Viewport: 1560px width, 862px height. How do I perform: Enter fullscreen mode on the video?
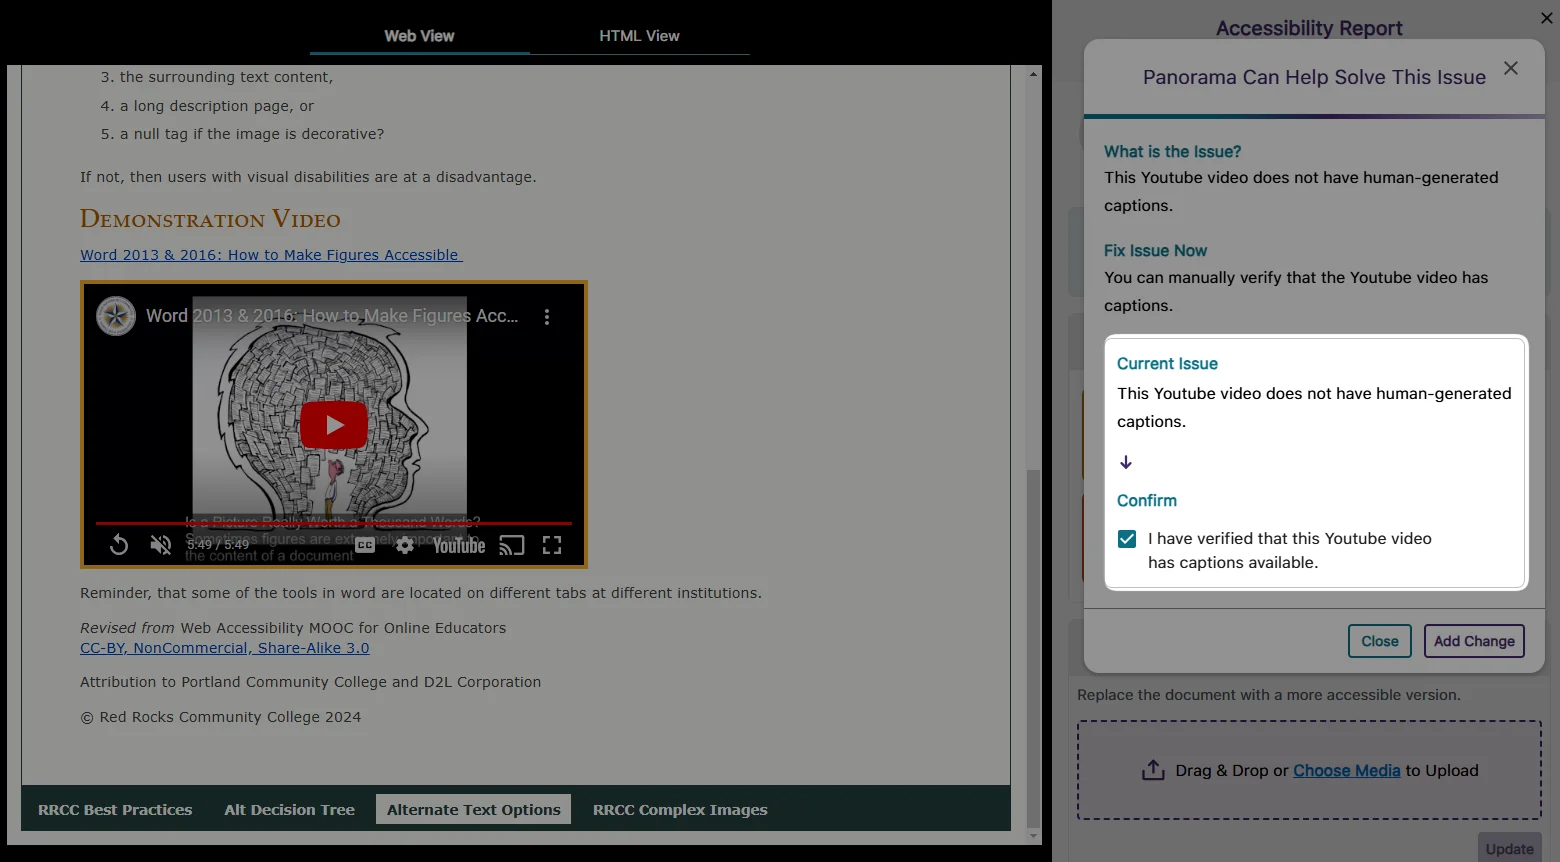pyautogui.click(x=552, y=545)
